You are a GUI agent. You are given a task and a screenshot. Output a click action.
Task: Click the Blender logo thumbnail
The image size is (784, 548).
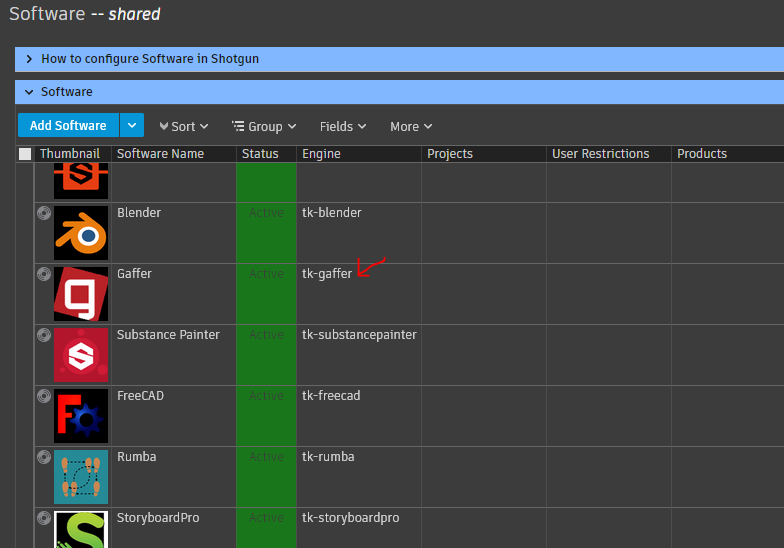[81, 233]
